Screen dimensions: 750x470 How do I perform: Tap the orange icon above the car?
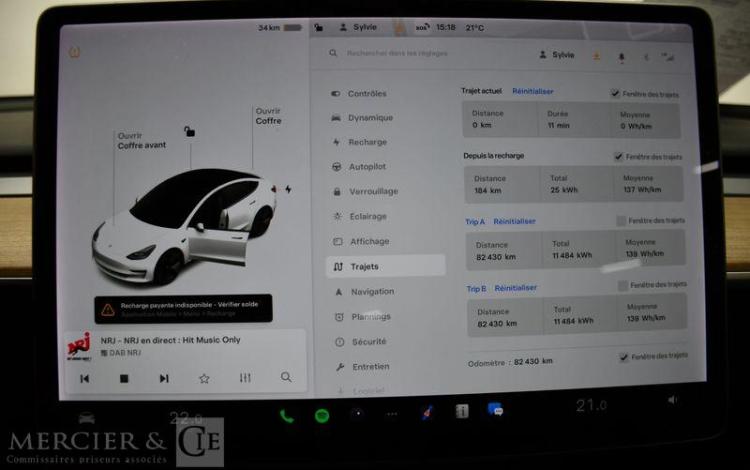pos(74,52)
